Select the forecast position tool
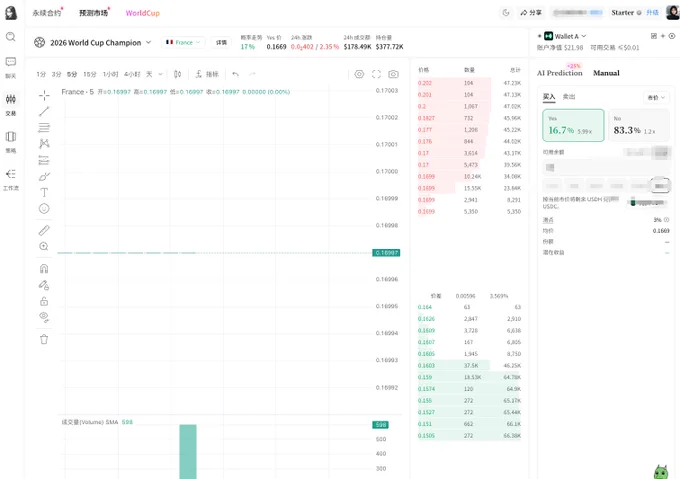680x479 pixels. 44,160
